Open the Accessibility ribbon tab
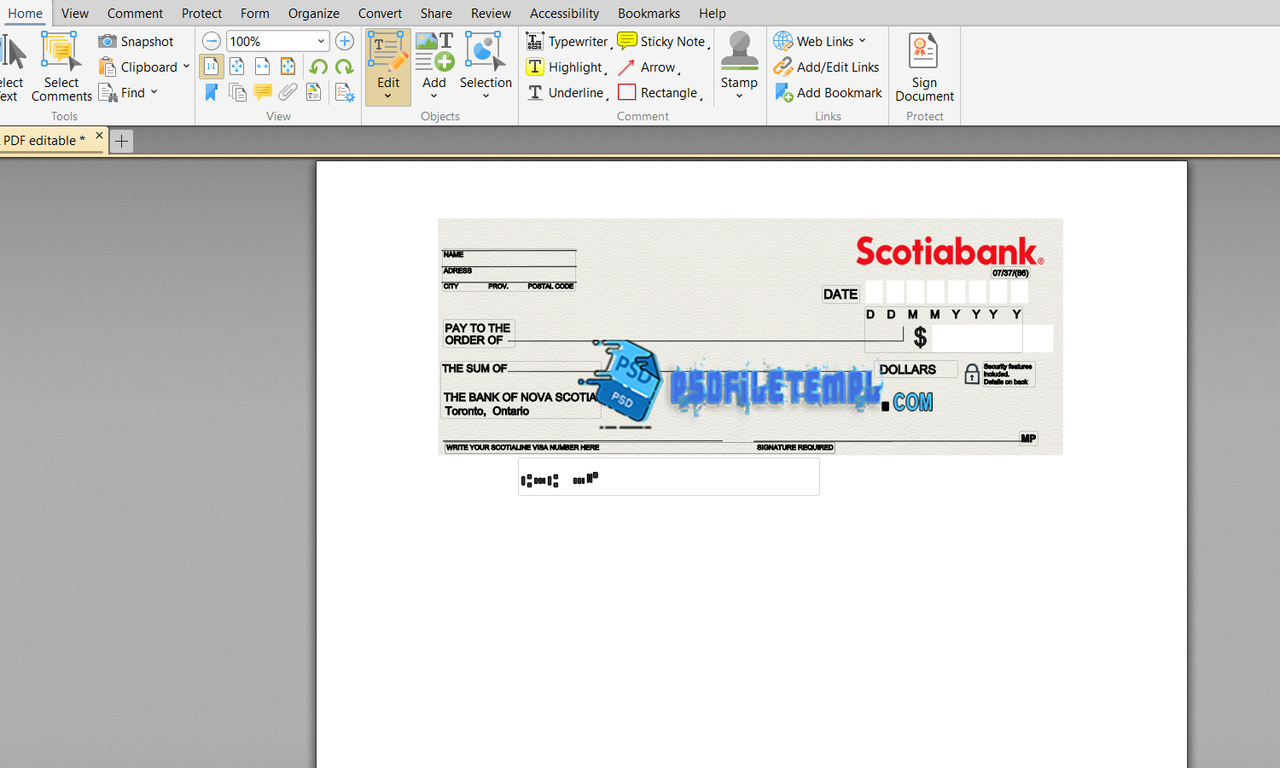Image resolution: width=1280 pixels, height=768 pixels. pyautogui.click(x=565, y=13)
